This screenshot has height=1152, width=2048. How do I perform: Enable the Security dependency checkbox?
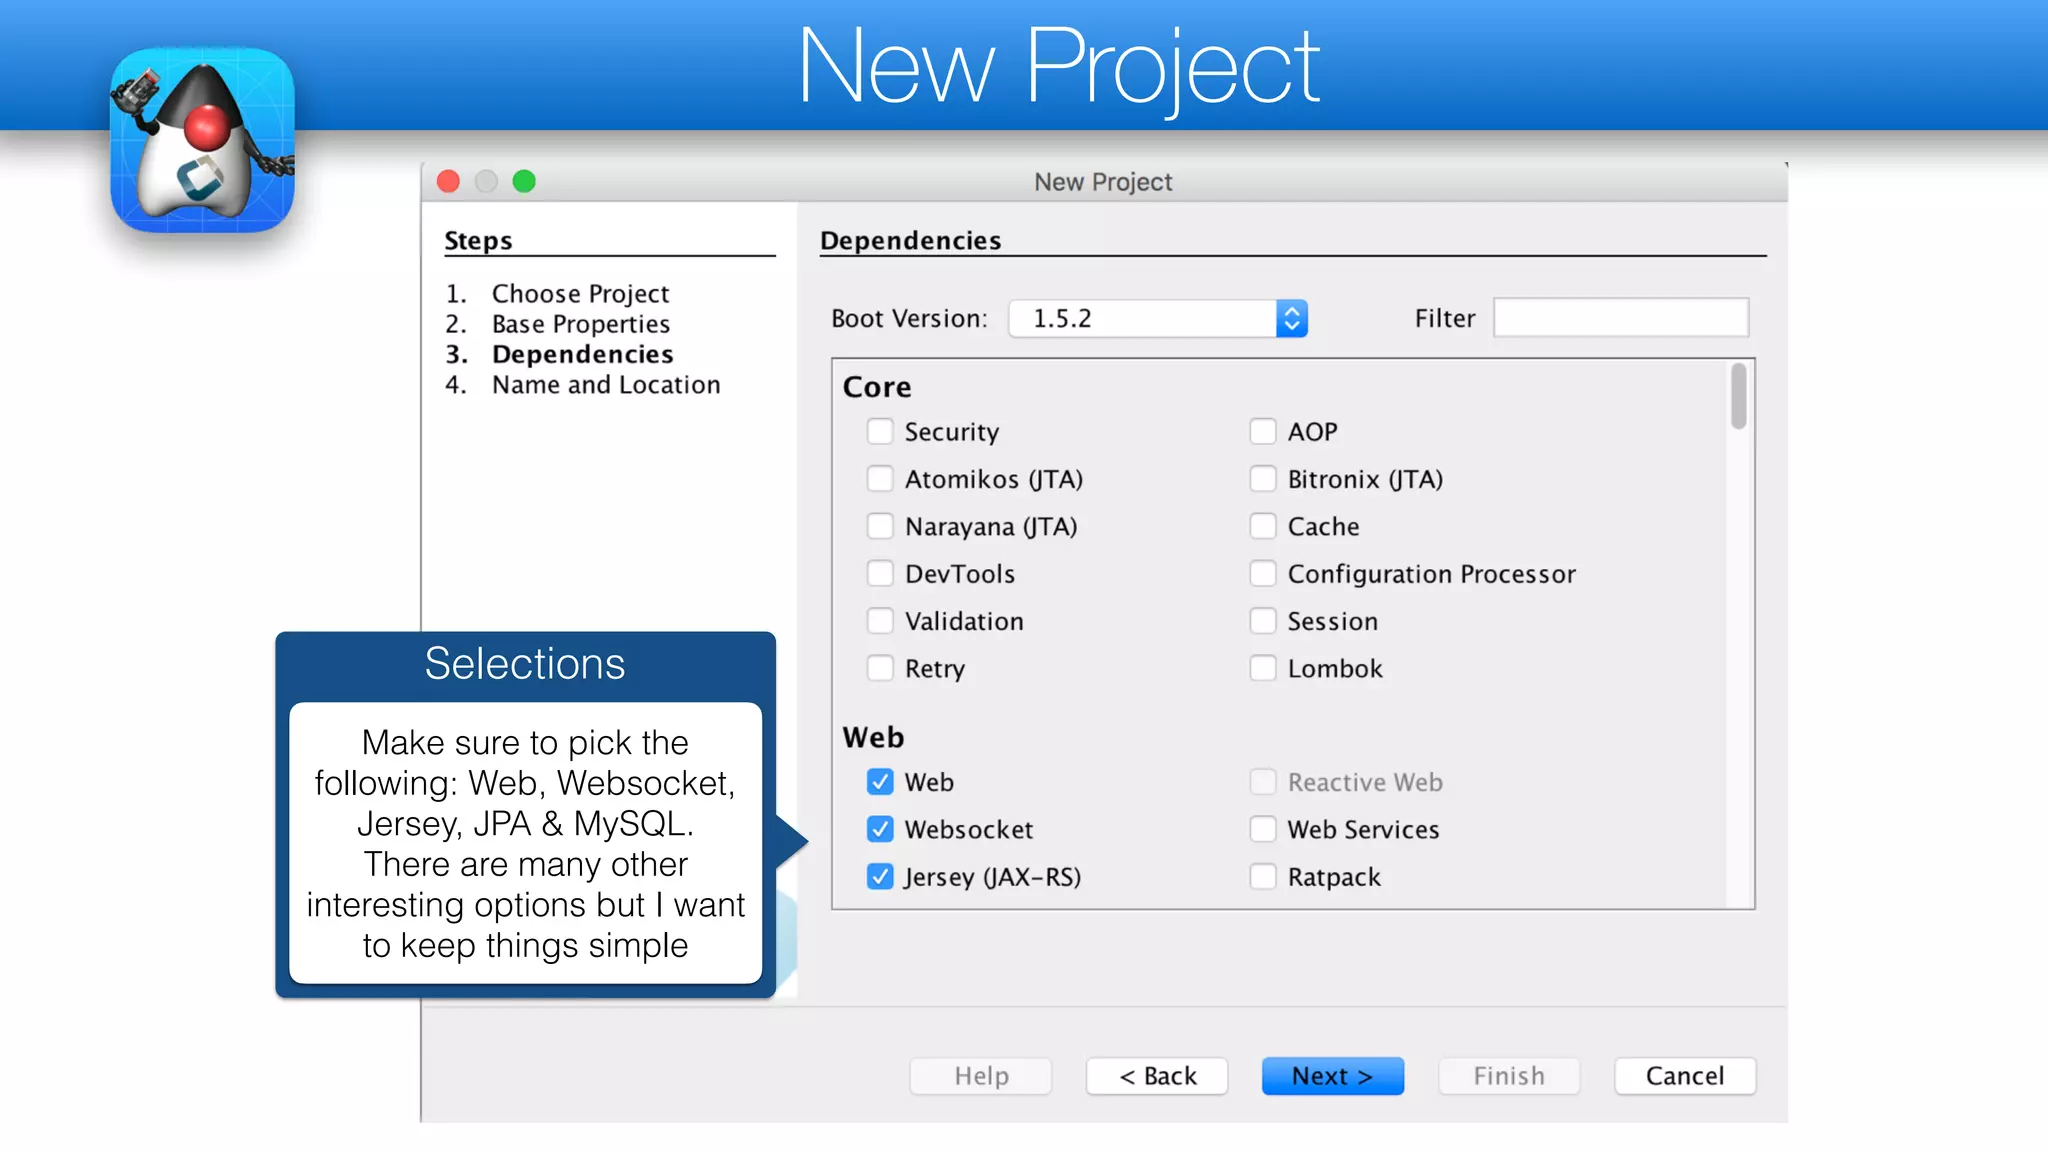click(880, 432)
